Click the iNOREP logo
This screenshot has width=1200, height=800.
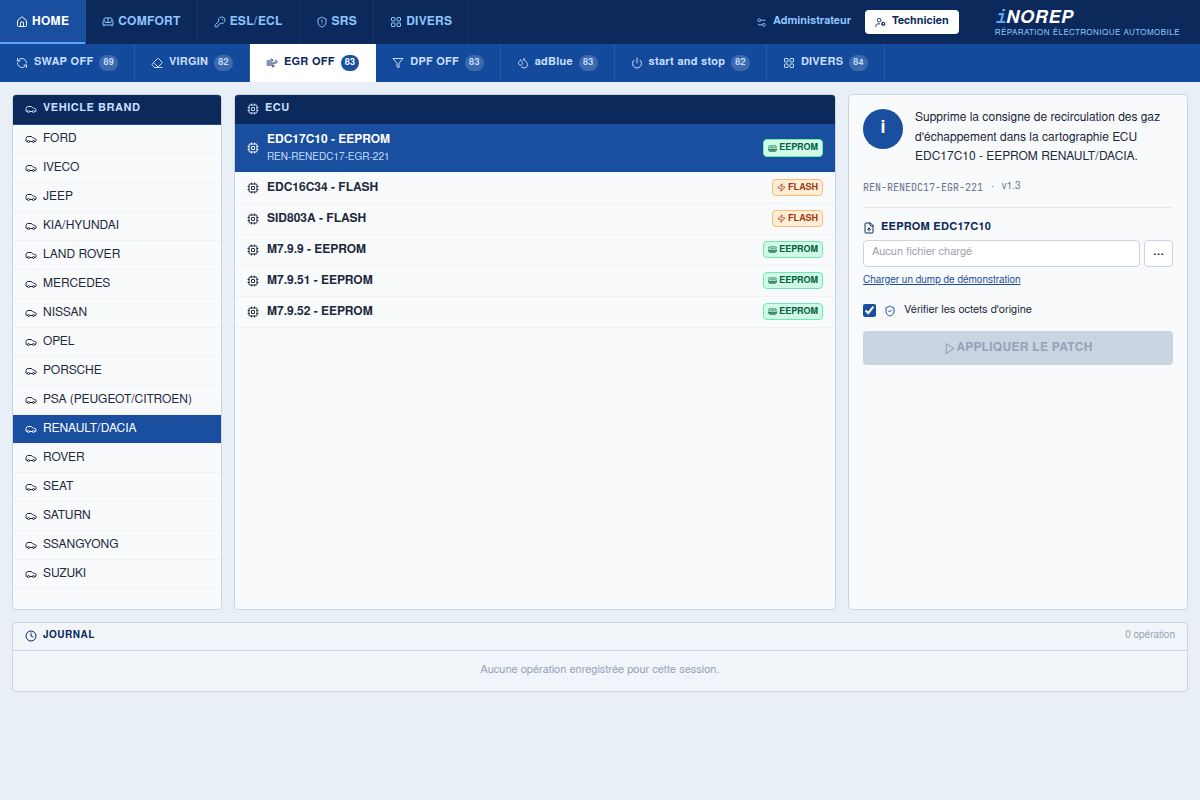[x=1087, y=21]
